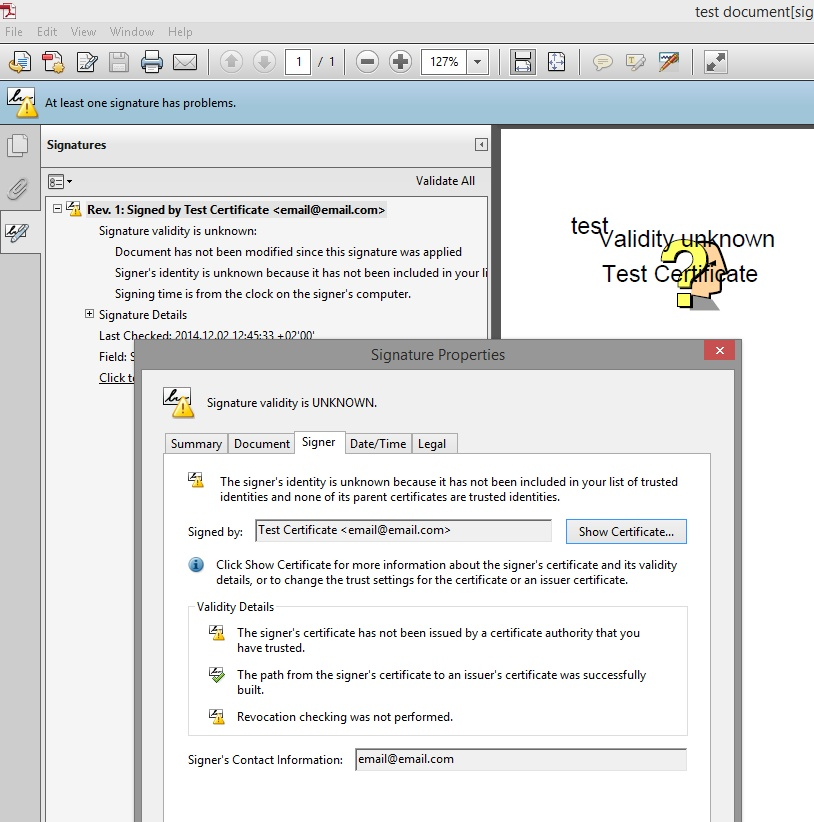This screenshot has width=814, height=822.
Task: Expand the Signature Details node
Action: point(89,313)
